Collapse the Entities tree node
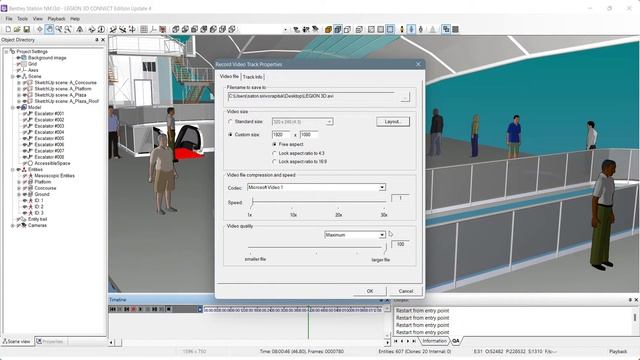The width and height of the screenshot is (640, 360). [13, 169]
